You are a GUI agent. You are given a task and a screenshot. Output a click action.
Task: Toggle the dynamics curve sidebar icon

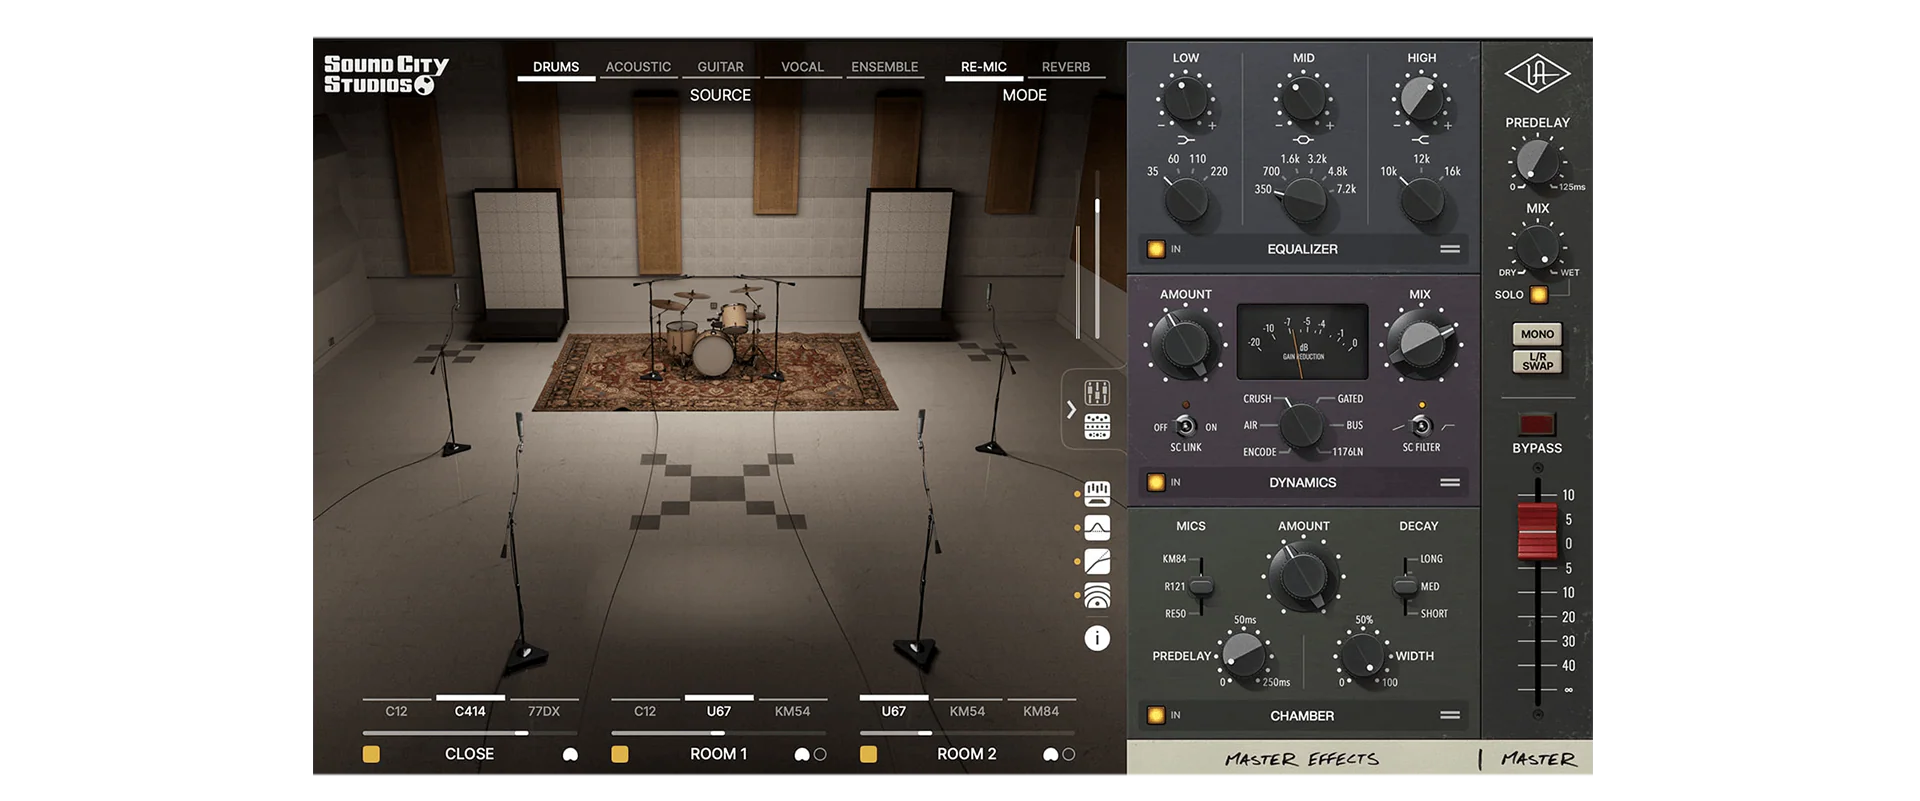pyautogui.click(x=1097, y=562)
